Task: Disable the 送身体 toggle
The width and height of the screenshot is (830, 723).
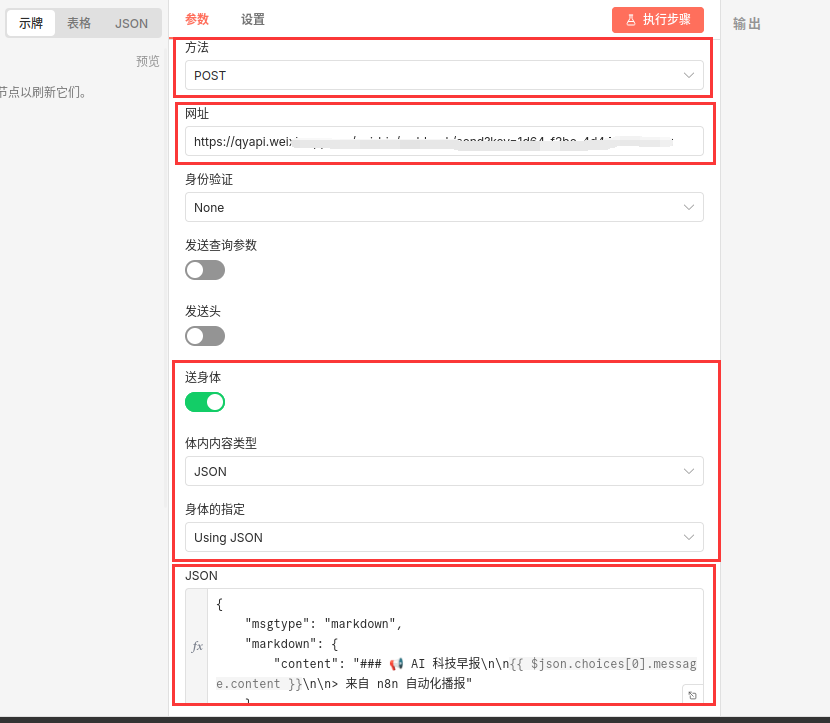Action: tap(205, 402)
